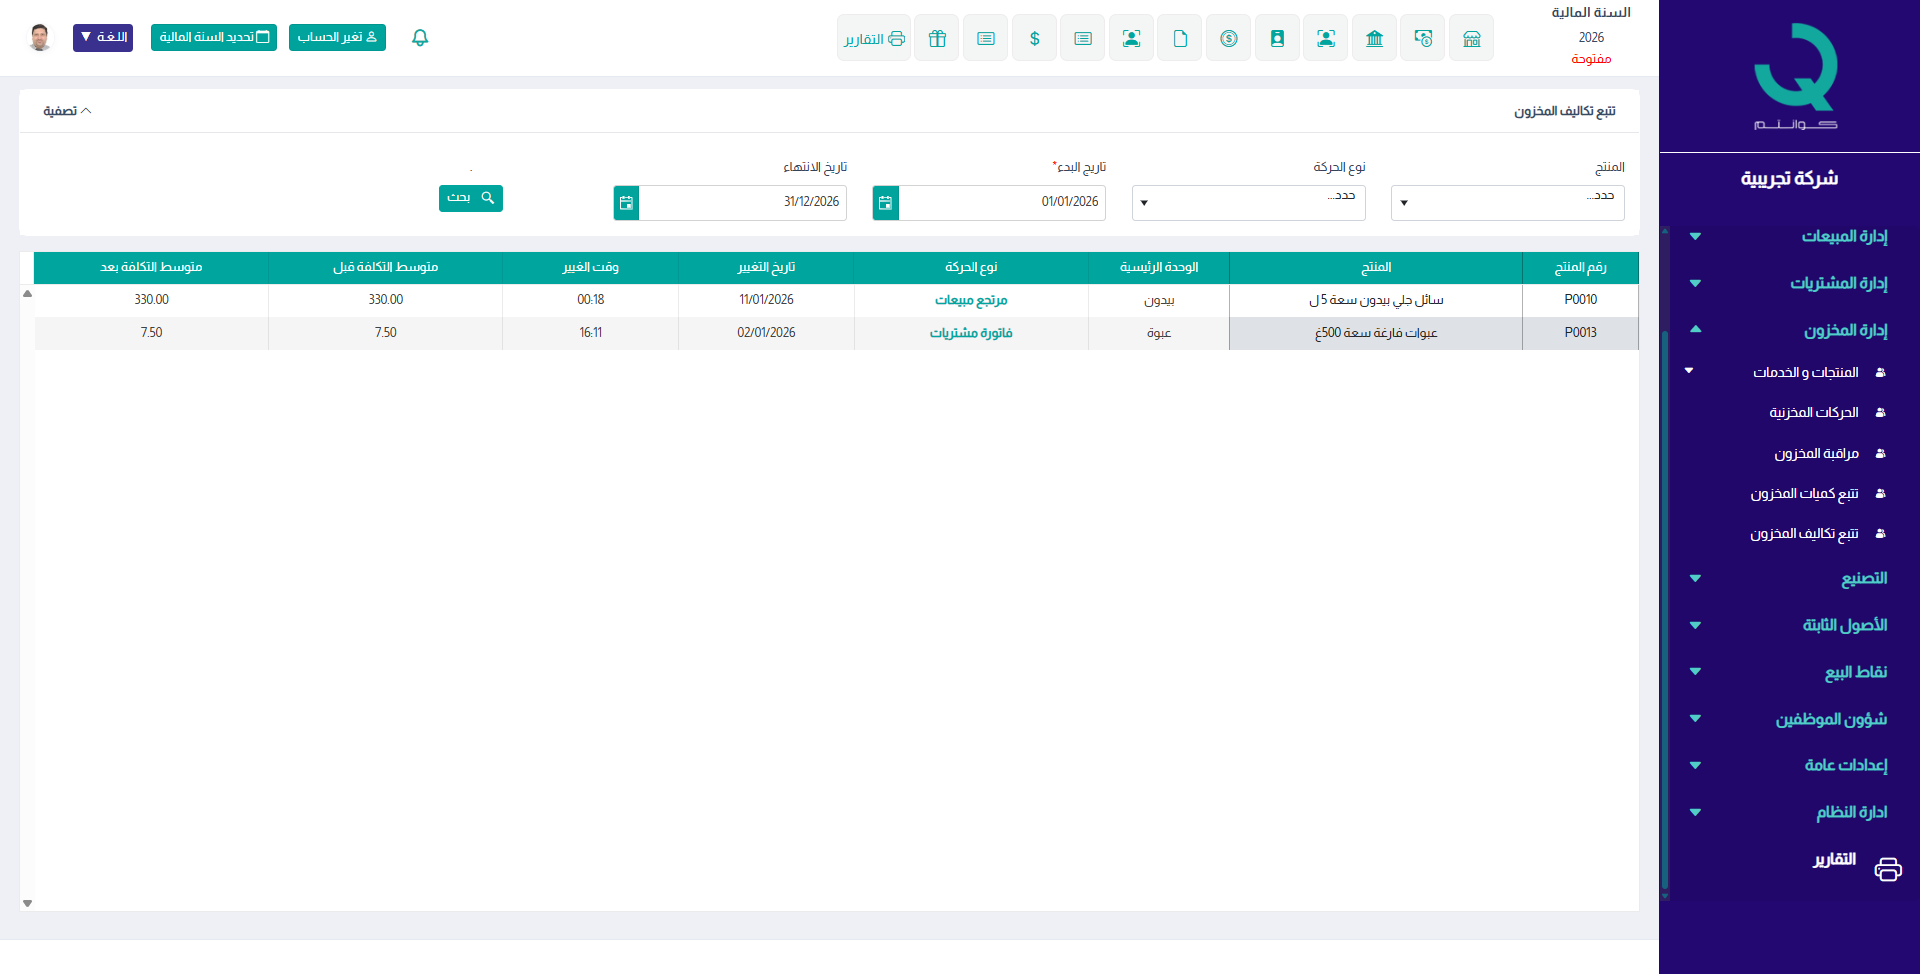The width and height of the screenshot is (1920, 976).
Task: Click the circled dollar coin icon
Action: [x=1228, y=39]
